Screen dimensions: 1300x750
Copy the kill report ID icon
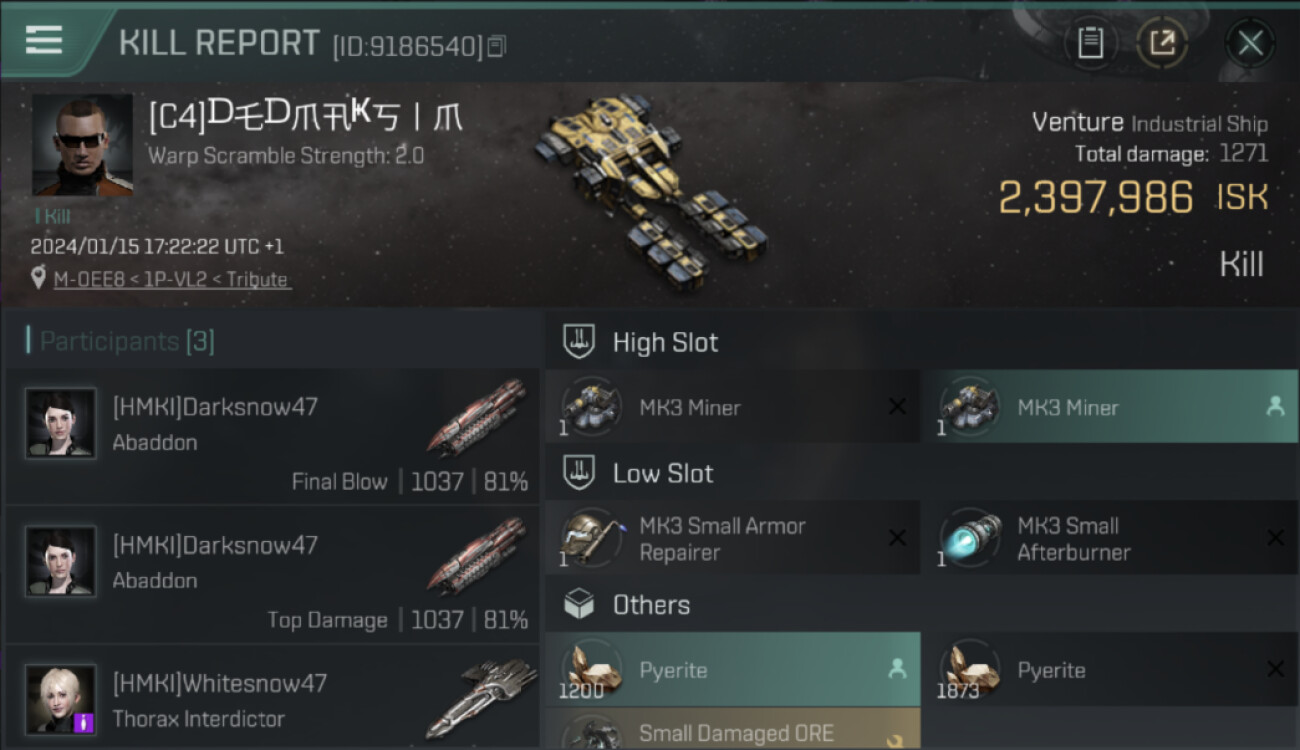(x=497, y=46)
